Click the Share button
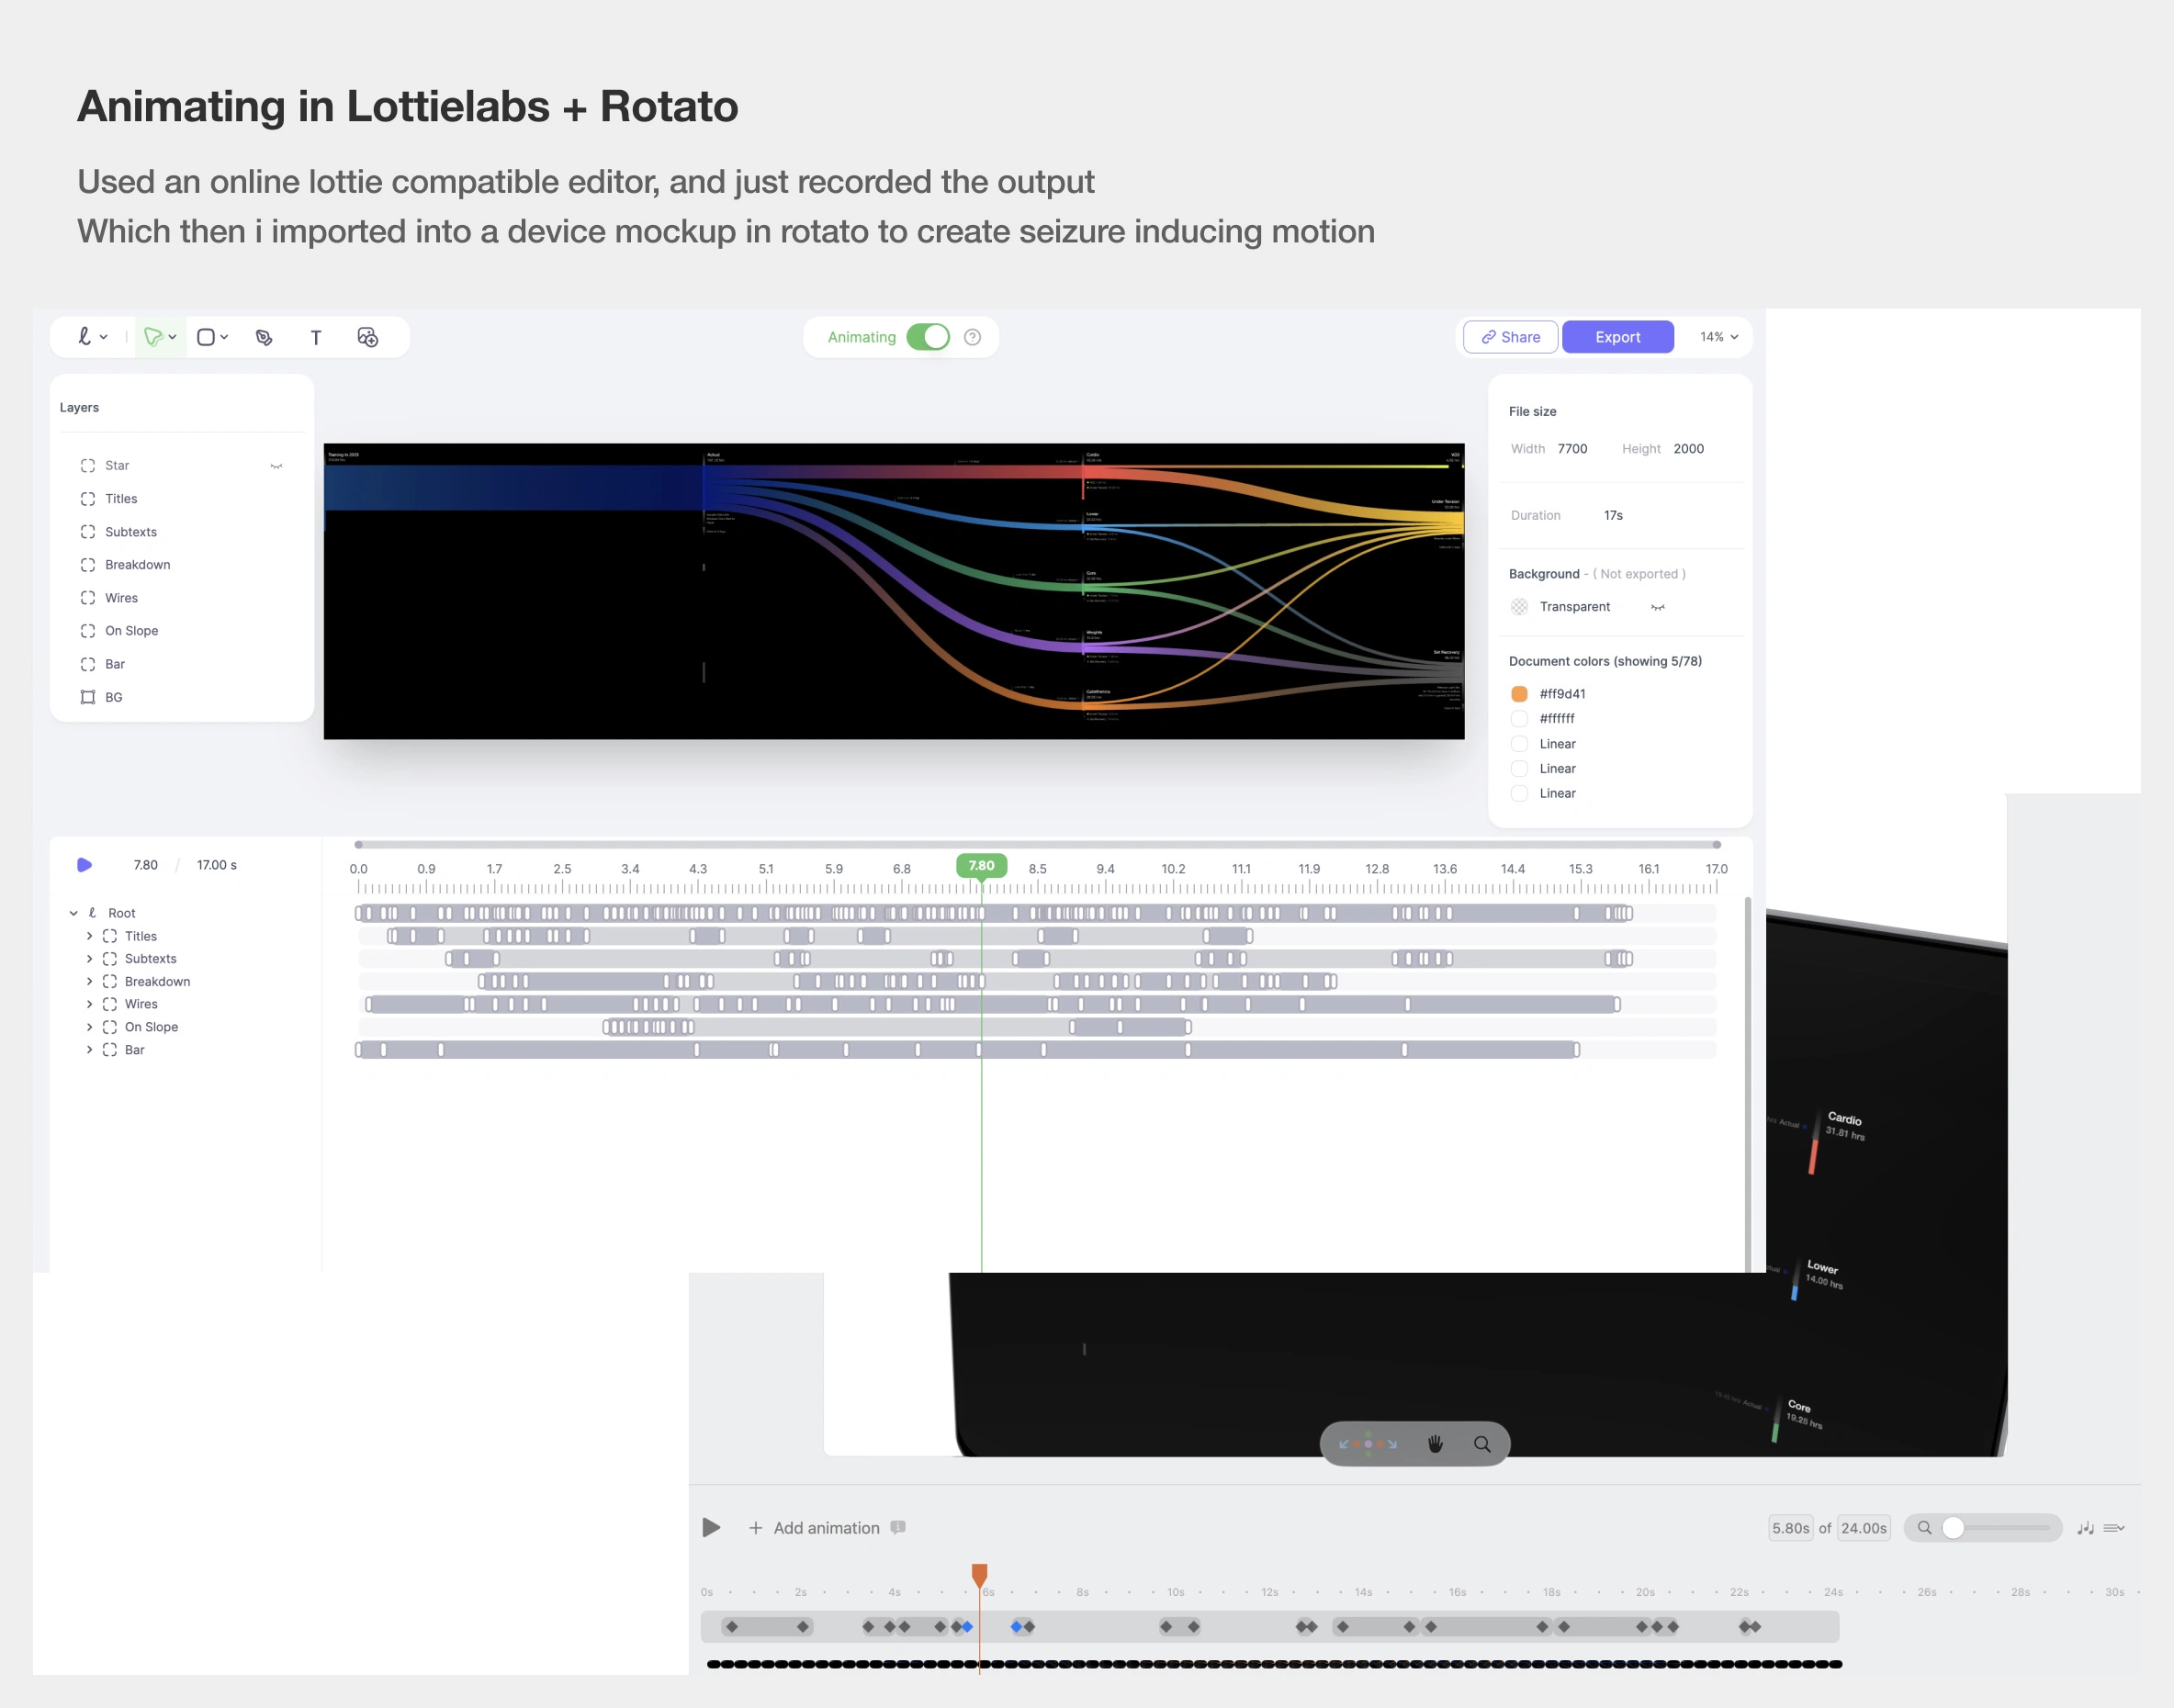This screenshot has width=2174, height=1708. click(x=1510, y=337)
